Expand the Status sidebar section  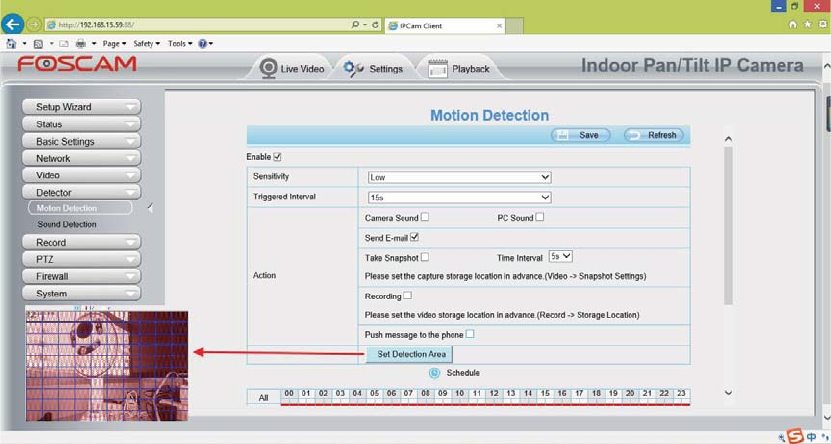(x=81, y=124)
